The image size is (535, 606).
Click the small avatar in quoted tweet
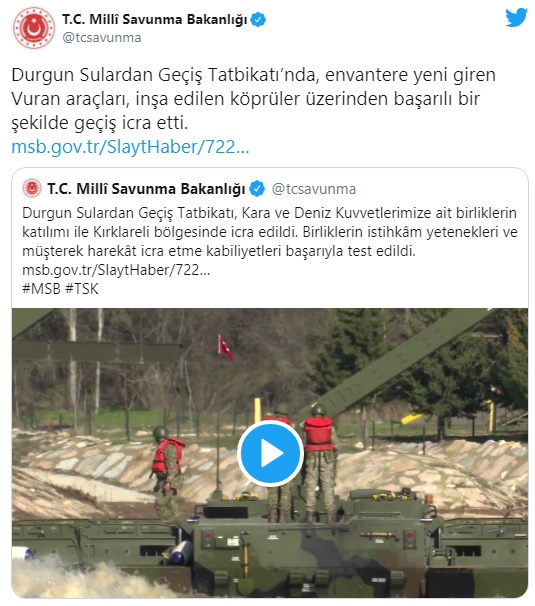32,189
